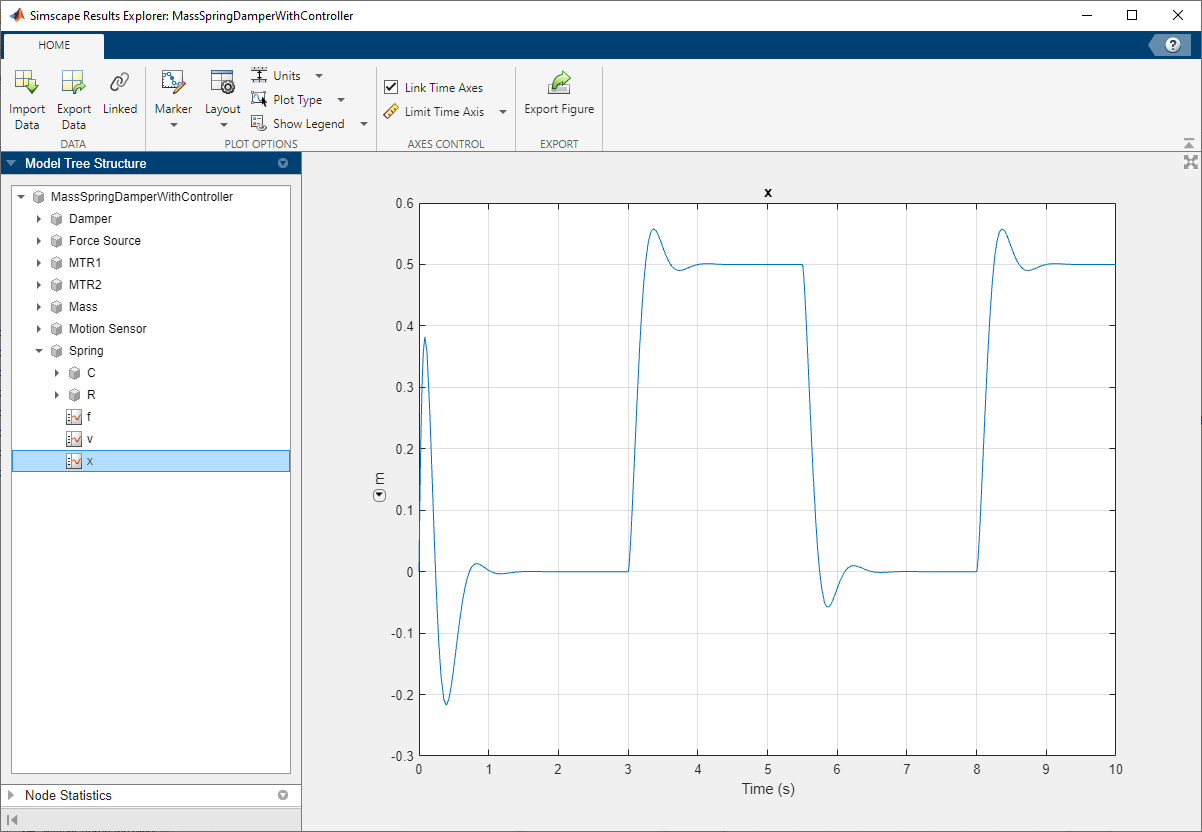Open the help question mark icon
The height and width of the screenshot is (832, 1202).
coord(1172,45)
